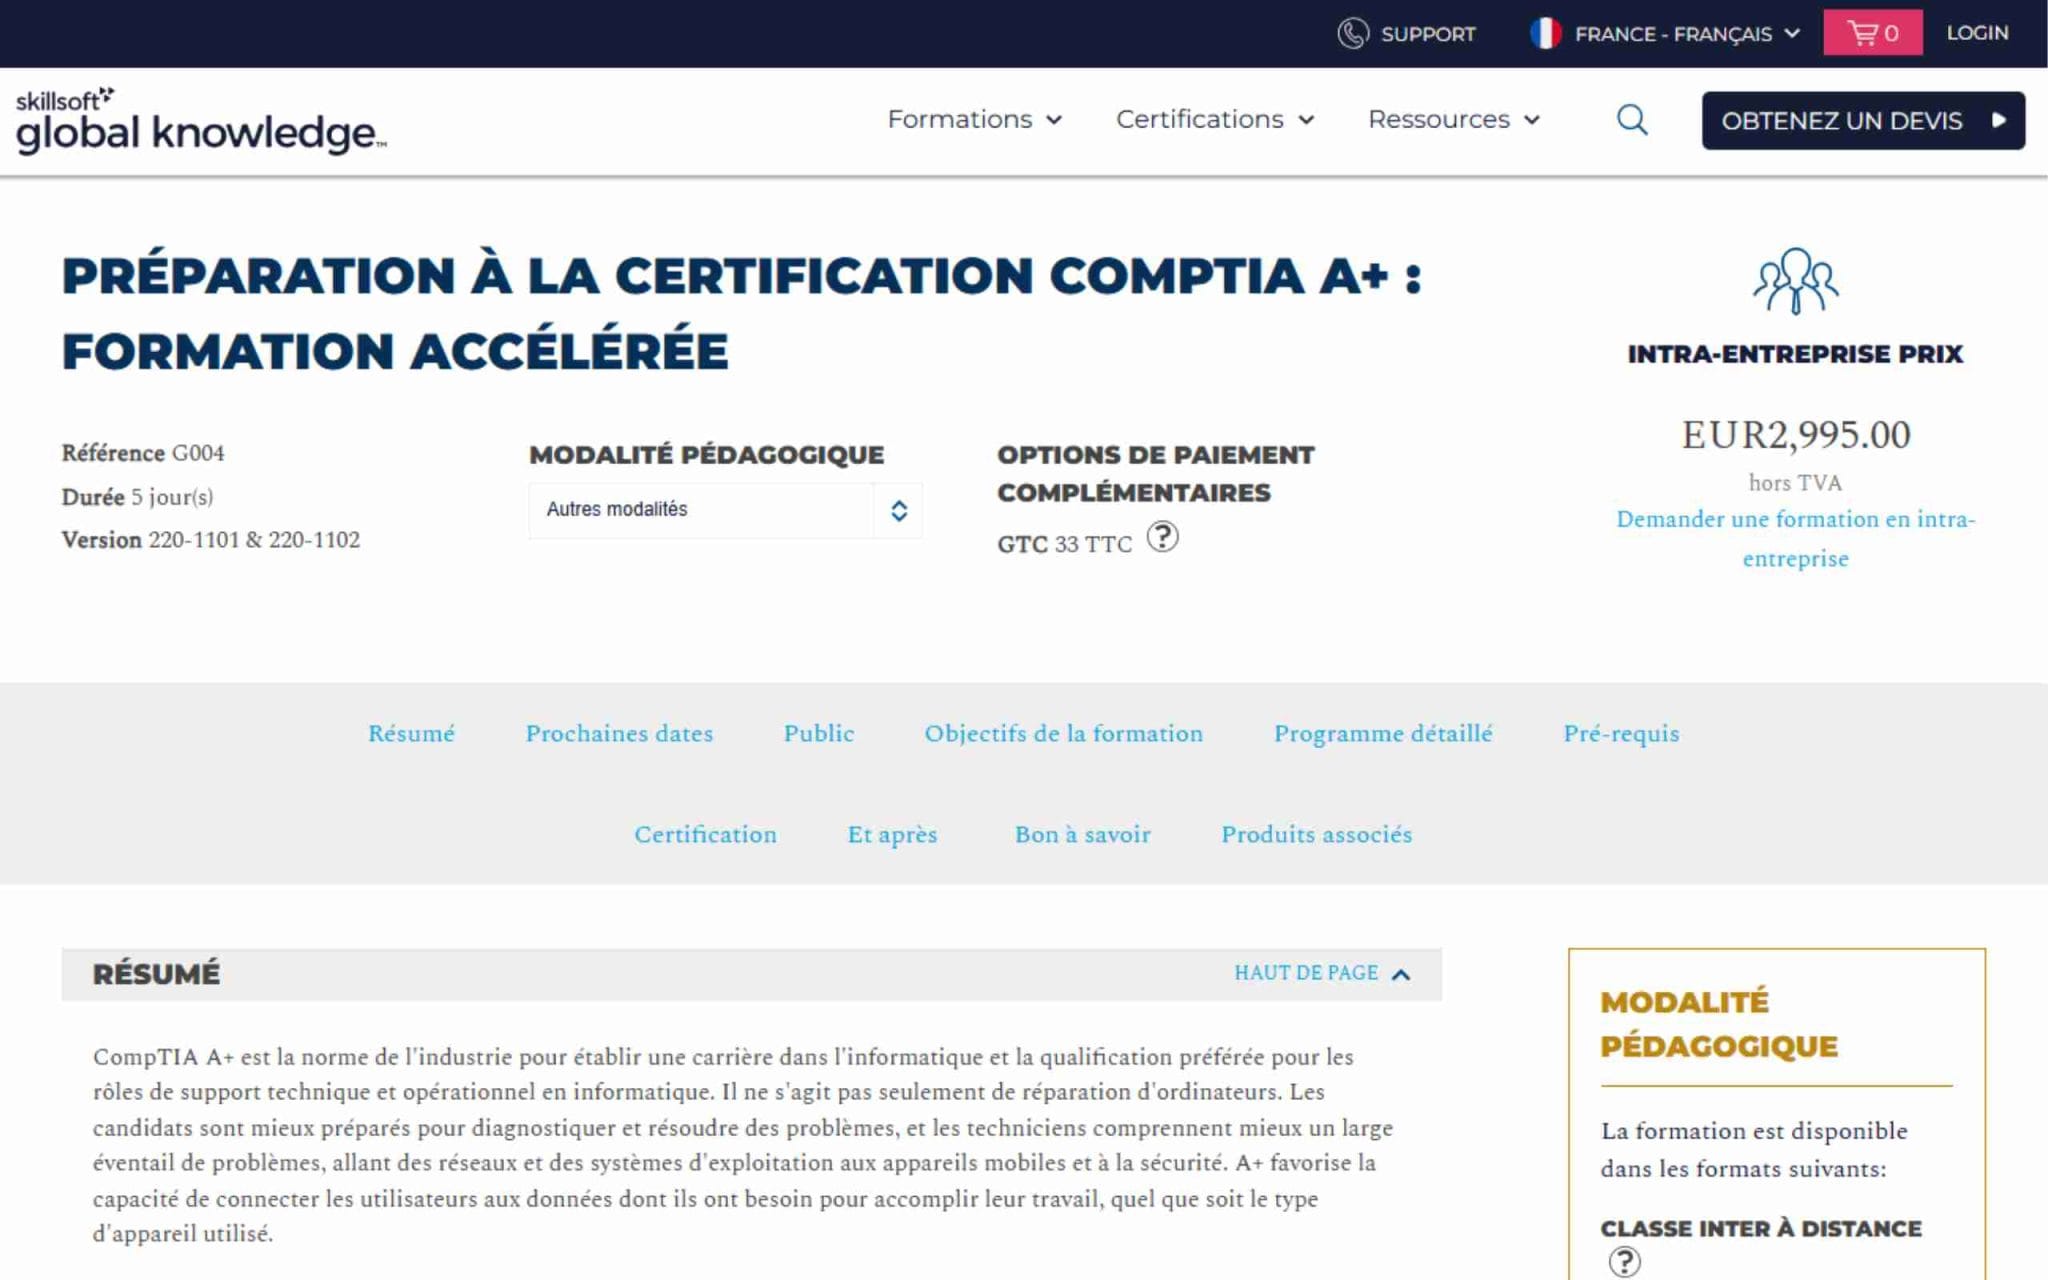
Task: Open the shopping cart
Action: [1872, 32]
